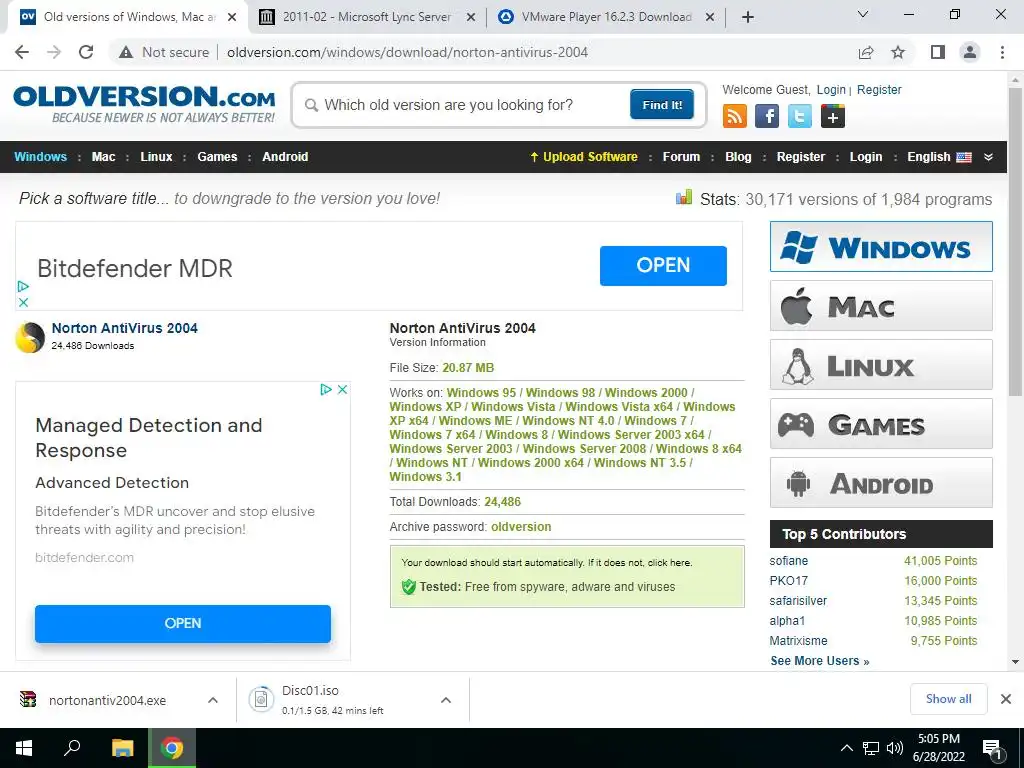Click the browser forward arrow

coord(54,52)
